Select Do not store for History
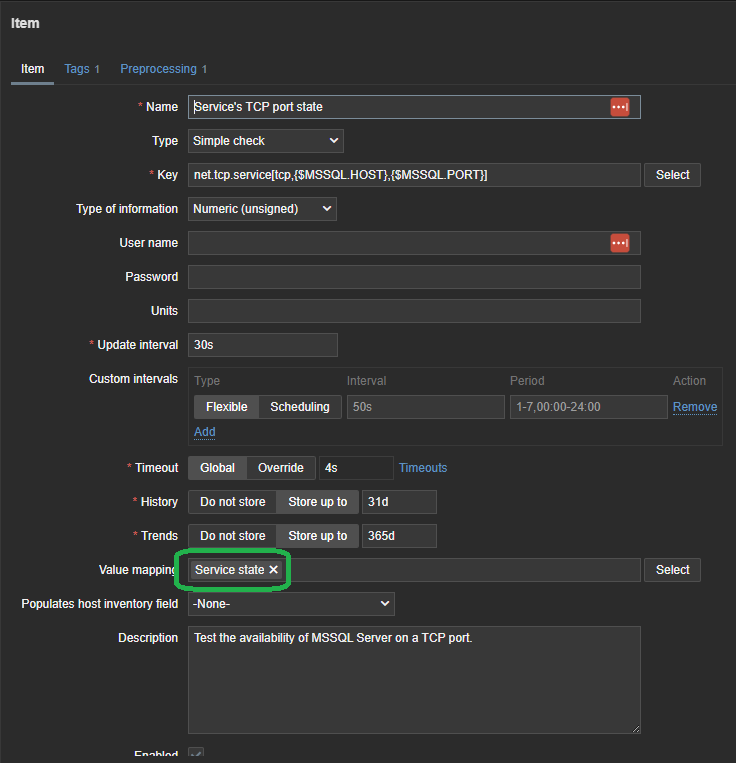 click(233, 502)
